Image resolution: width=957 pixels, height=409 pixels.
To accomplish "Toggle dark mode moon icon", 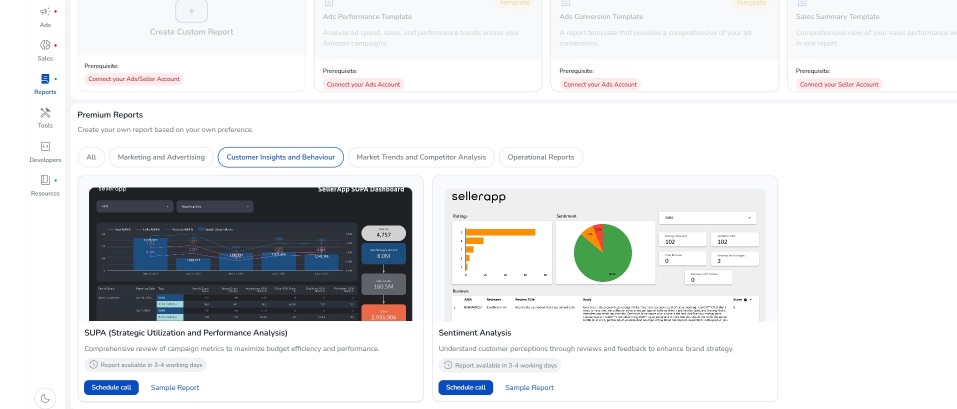I will pyautogui.click(x=45, y=399).
